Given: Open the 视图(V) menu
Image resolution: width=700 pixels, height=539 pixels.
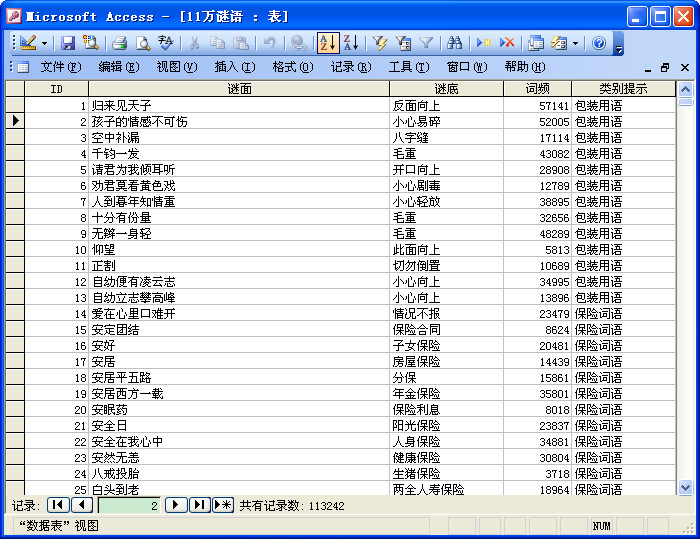Looking at the screenshot, I should [x=177, y=67].
